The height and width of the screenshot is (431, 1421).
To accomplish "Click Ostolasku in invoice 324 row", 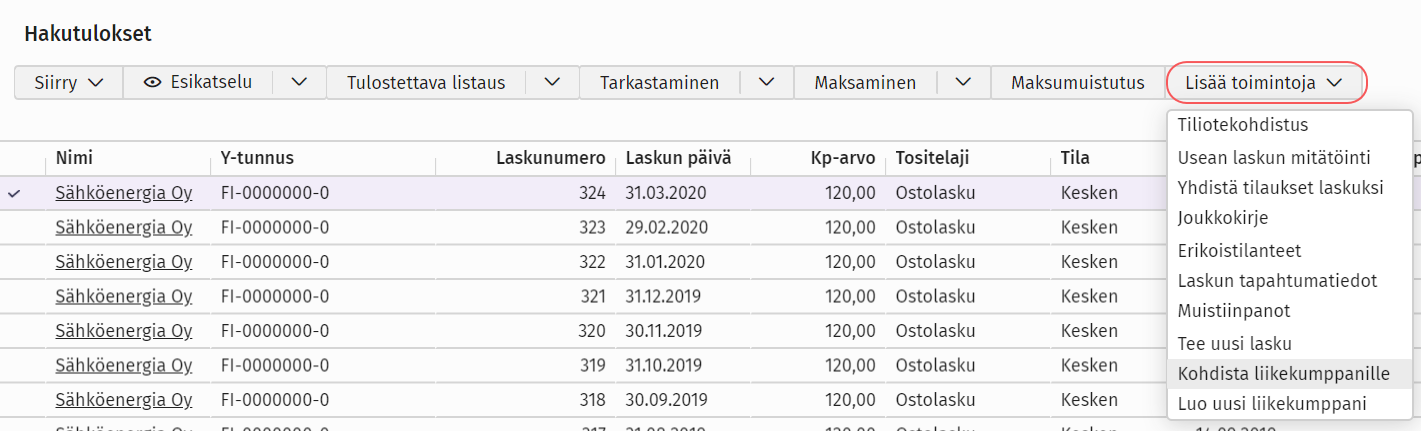I will [935, 193].
